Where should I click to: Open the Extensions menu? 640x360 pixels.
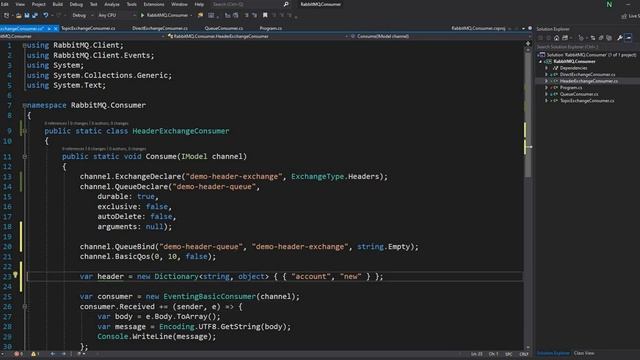click(x=153, y=4)
